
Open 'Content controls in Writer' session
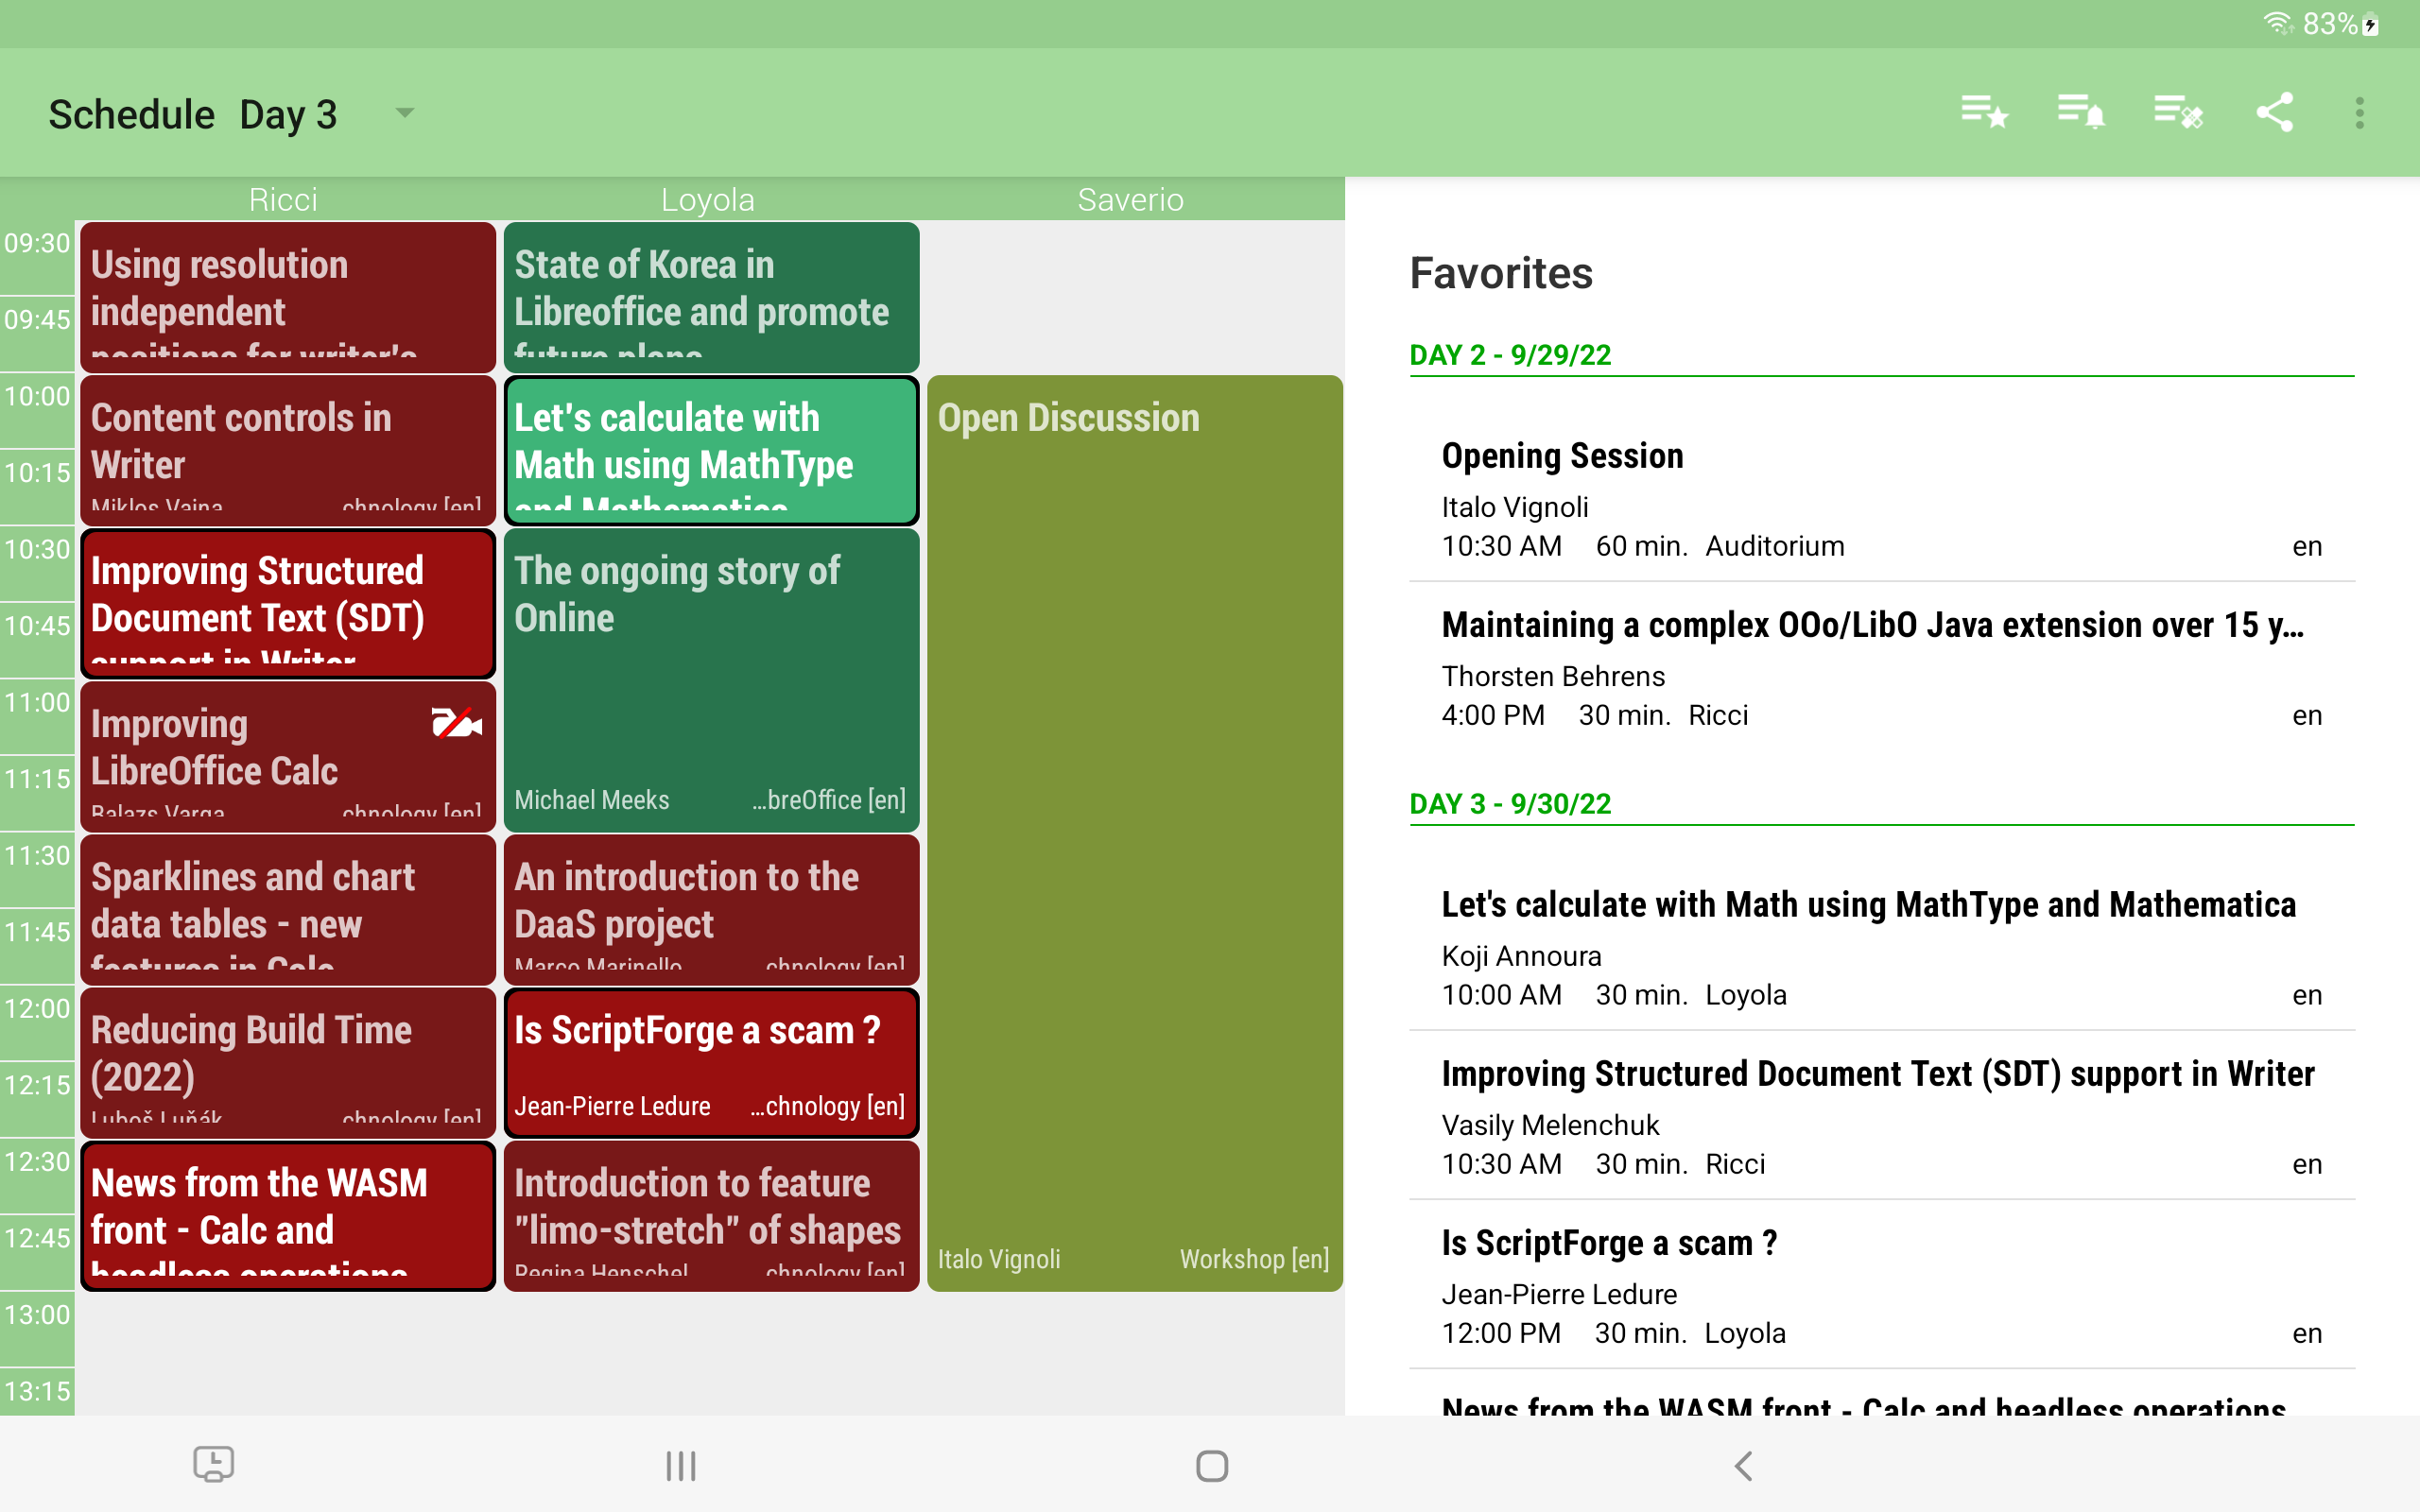288,450
